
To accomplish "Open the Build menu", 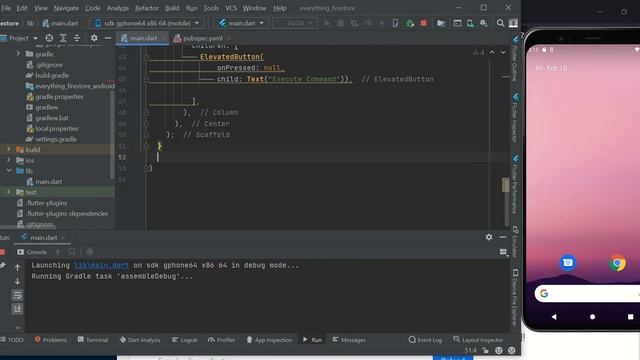I will coord(172,8).
